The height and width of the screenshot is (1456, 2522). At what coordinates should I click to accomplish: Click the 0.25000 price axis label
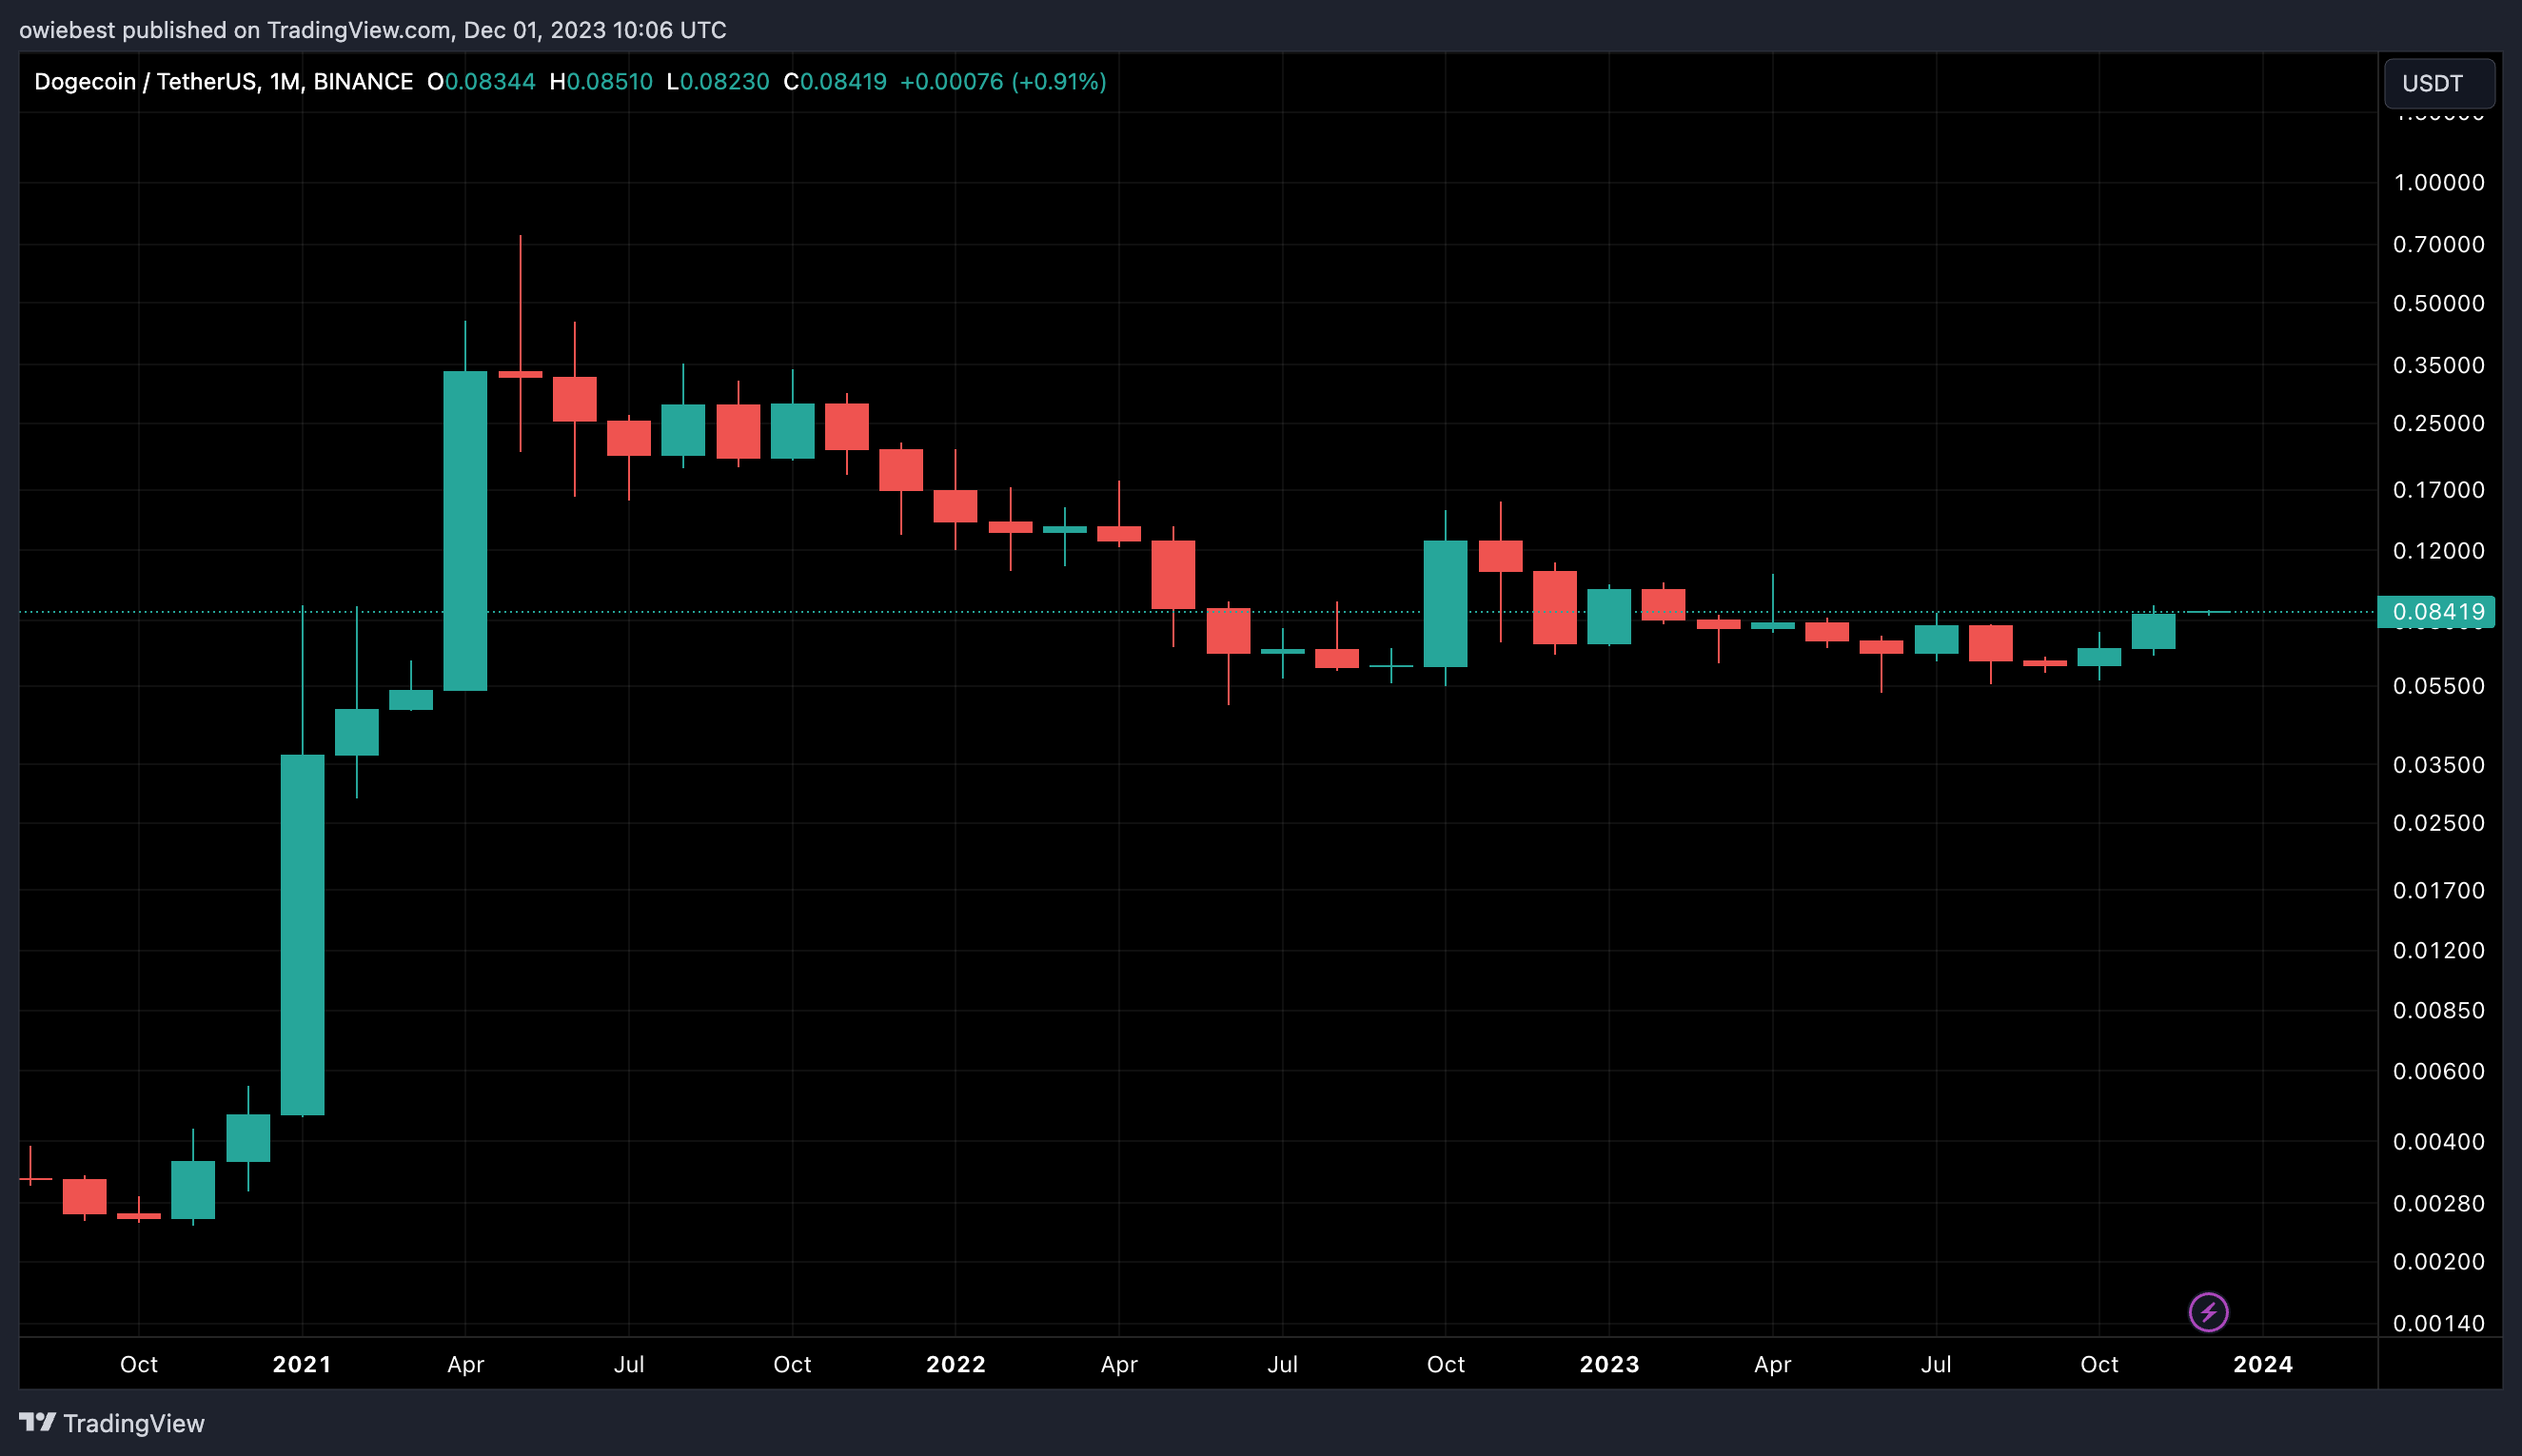[2438, 423]
